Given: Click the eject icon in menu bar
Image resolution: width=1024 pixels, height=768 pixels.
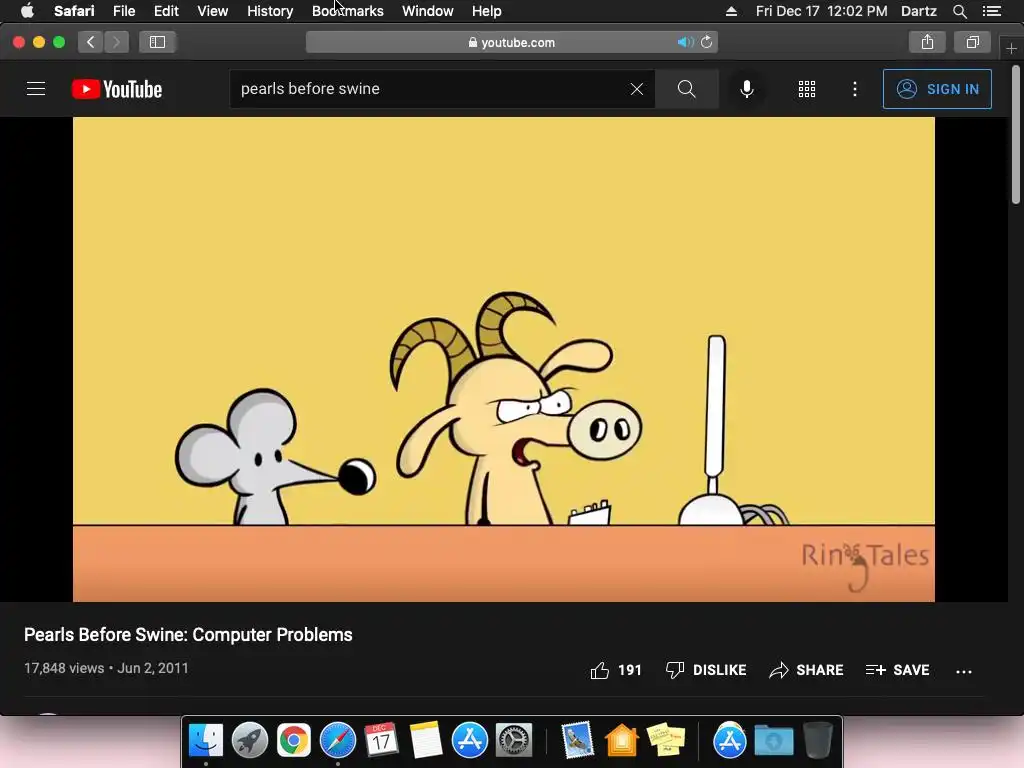Looking at the screenshot, I should (x=731, y=11).
